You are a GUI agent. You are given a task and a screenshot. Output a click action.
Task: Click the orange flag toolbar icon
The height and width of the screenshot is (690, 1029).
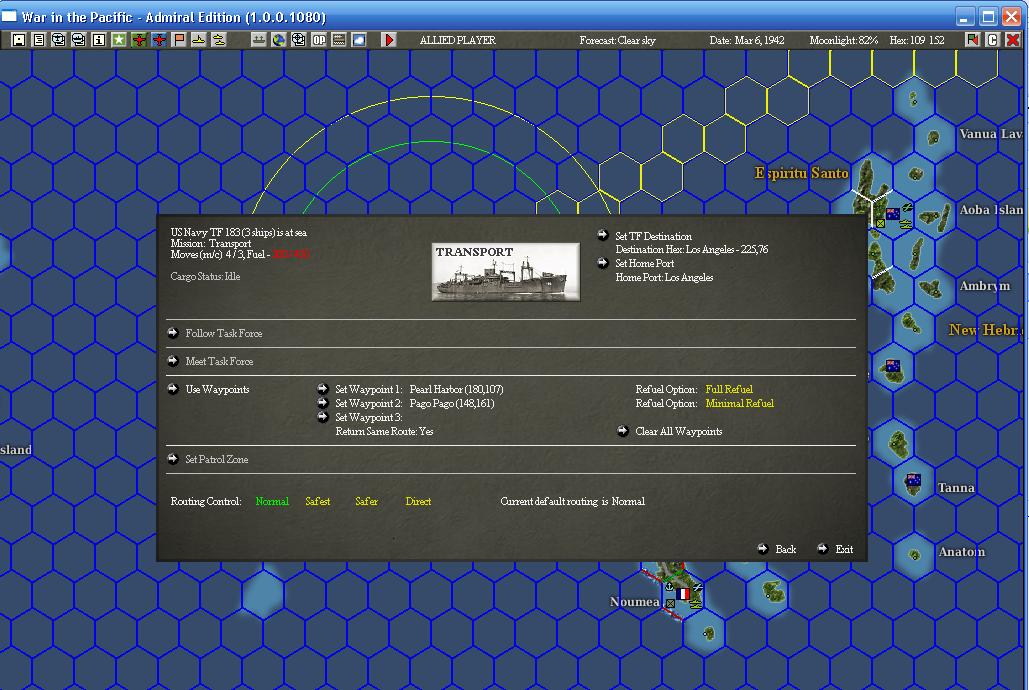[x=178, y=40]
